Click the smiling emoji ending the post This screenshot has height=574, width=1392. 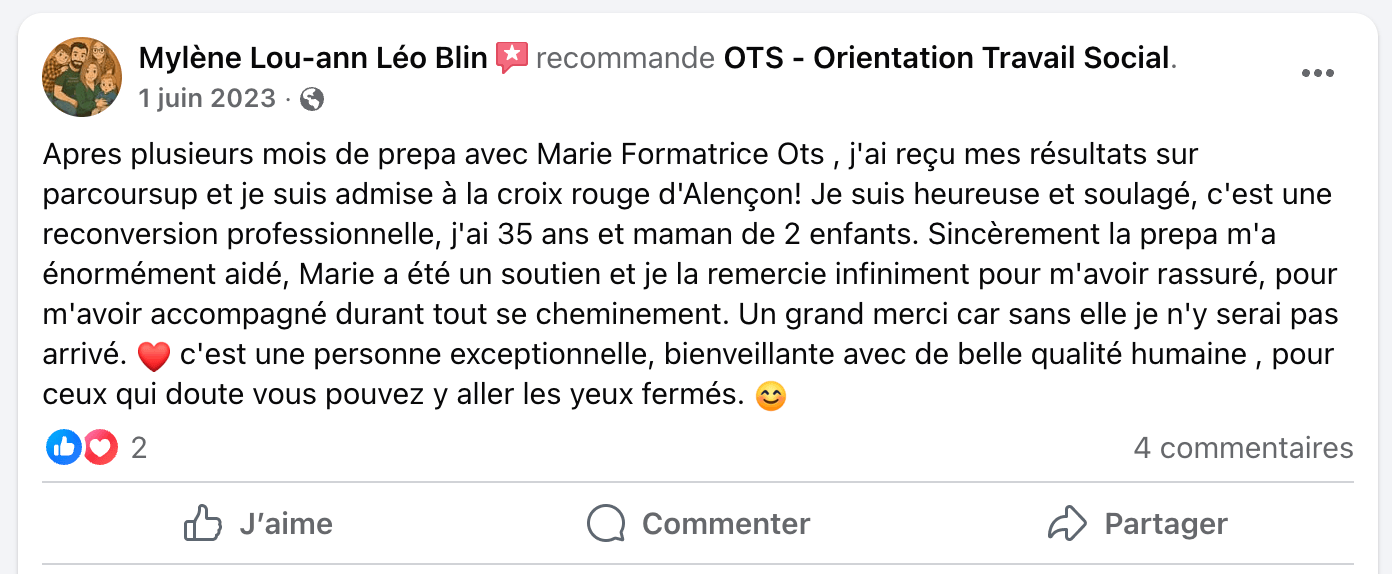pyautogui.click(x=770, y=397)
